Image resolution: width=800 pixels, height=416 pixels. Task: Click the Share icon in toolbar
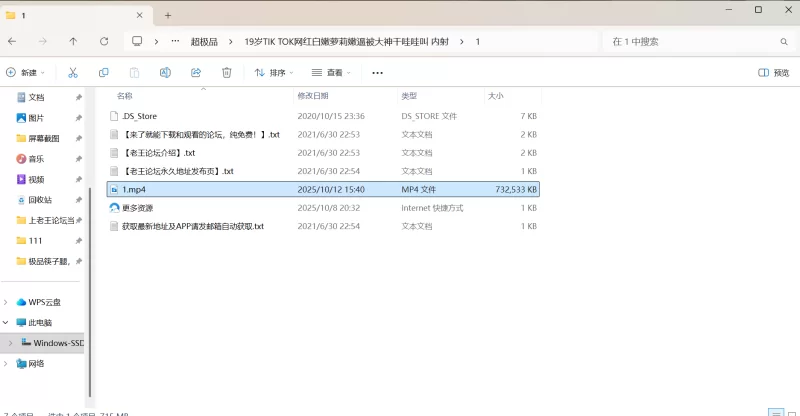coord(196,72)
